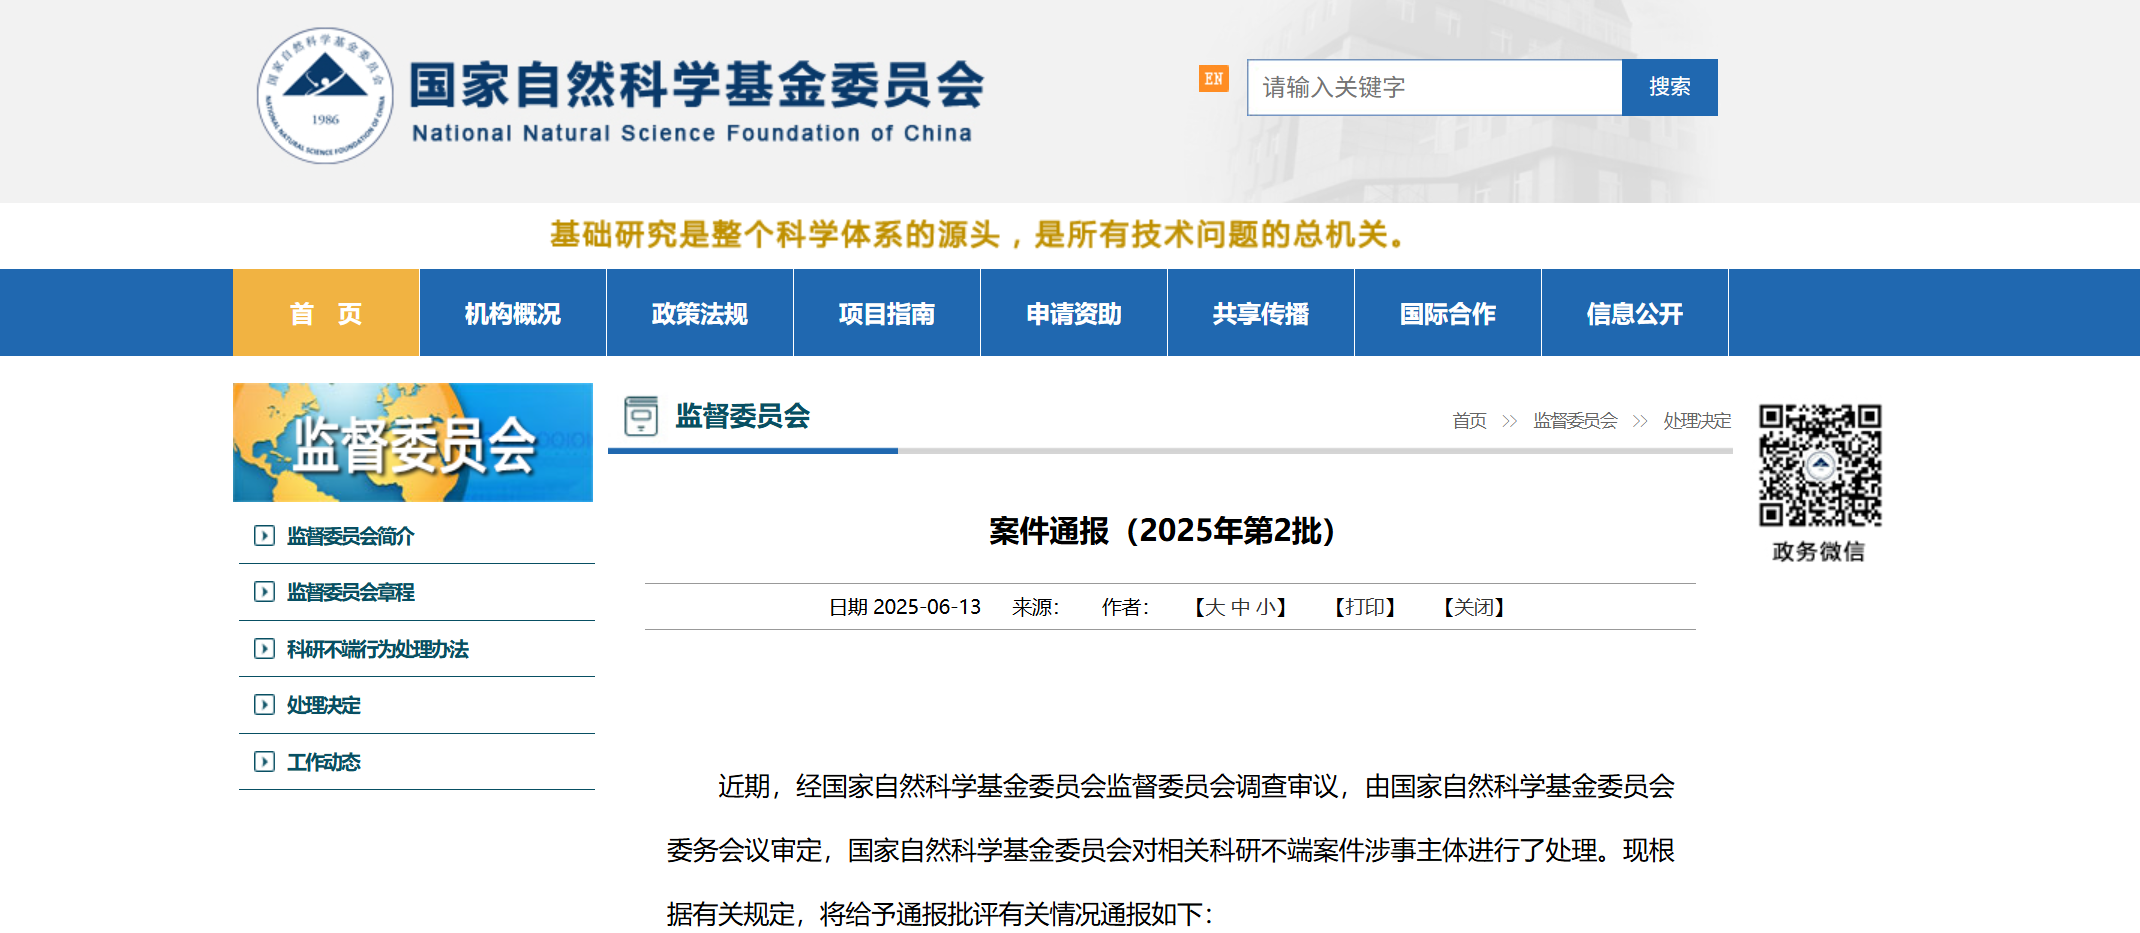
Task: Click the slogan 基础研究是整个科学体系的源头
Action: [775, 234]
